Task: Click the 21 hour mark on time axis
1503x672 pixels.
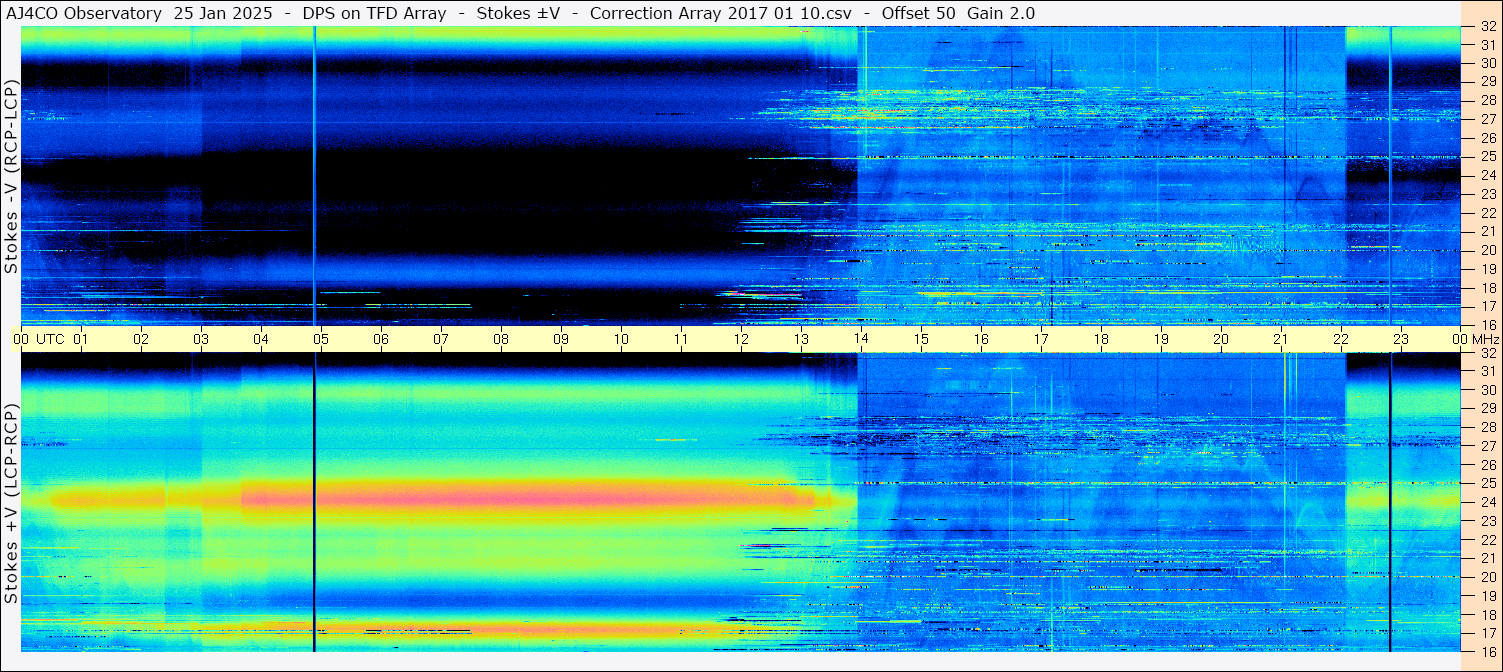Action: point(1281,339)
